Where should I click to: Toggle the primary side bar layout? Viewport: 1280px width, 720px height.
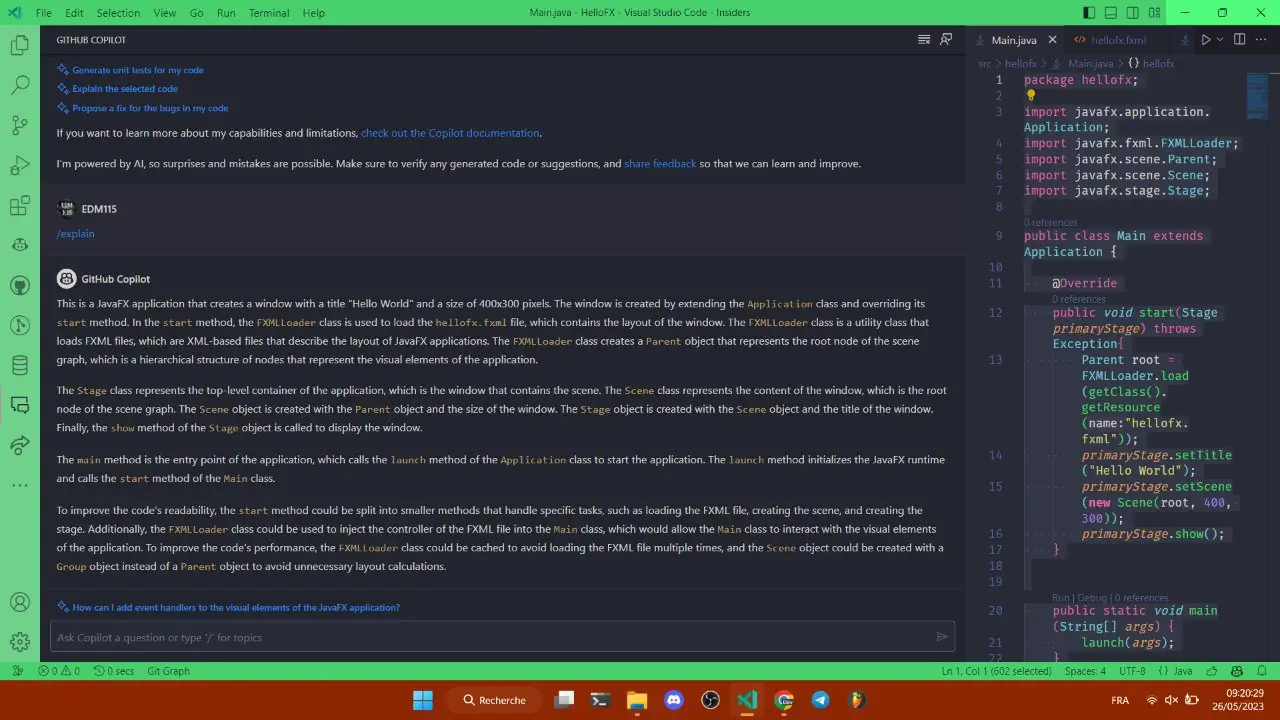pos(1089,13)
